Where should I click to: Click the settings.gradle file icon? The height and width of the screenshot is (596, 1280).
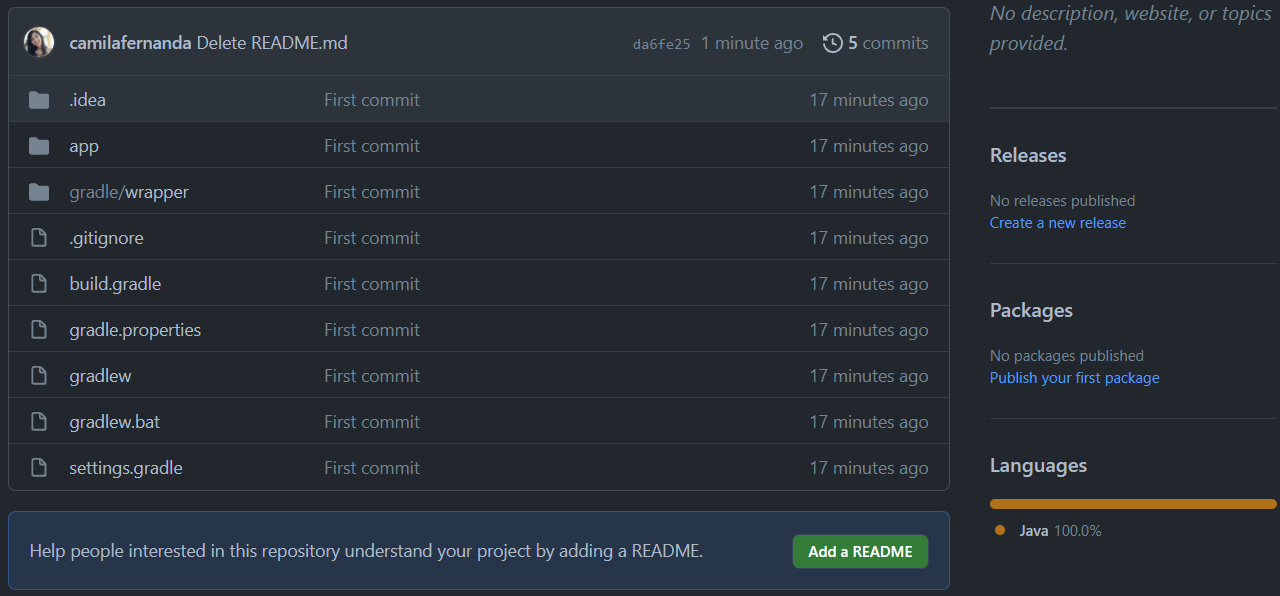point(39,468)
